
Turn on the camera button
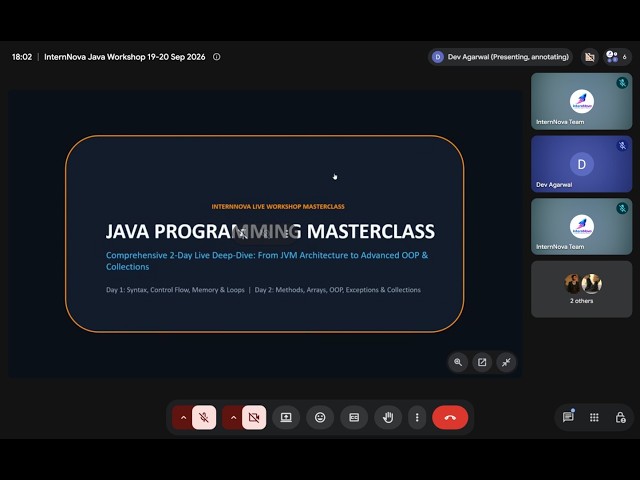(254, 417)
